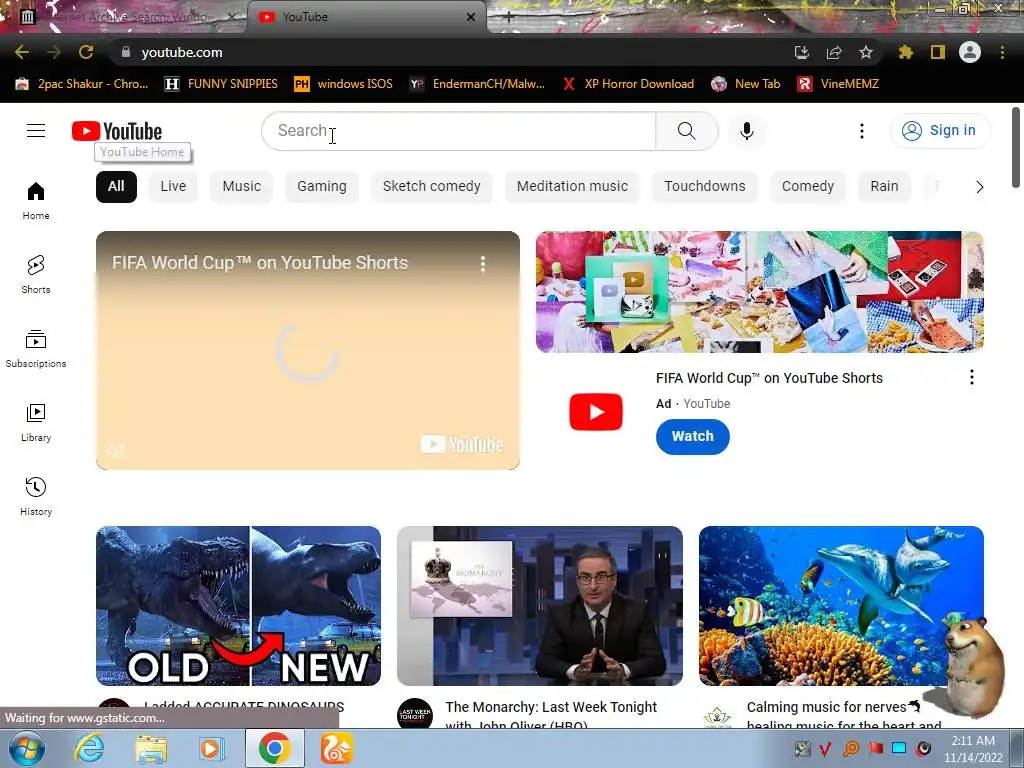The image size is (1024, 768).
Task: Go back with the browser back arrow
Action: [x=22, y=52]
